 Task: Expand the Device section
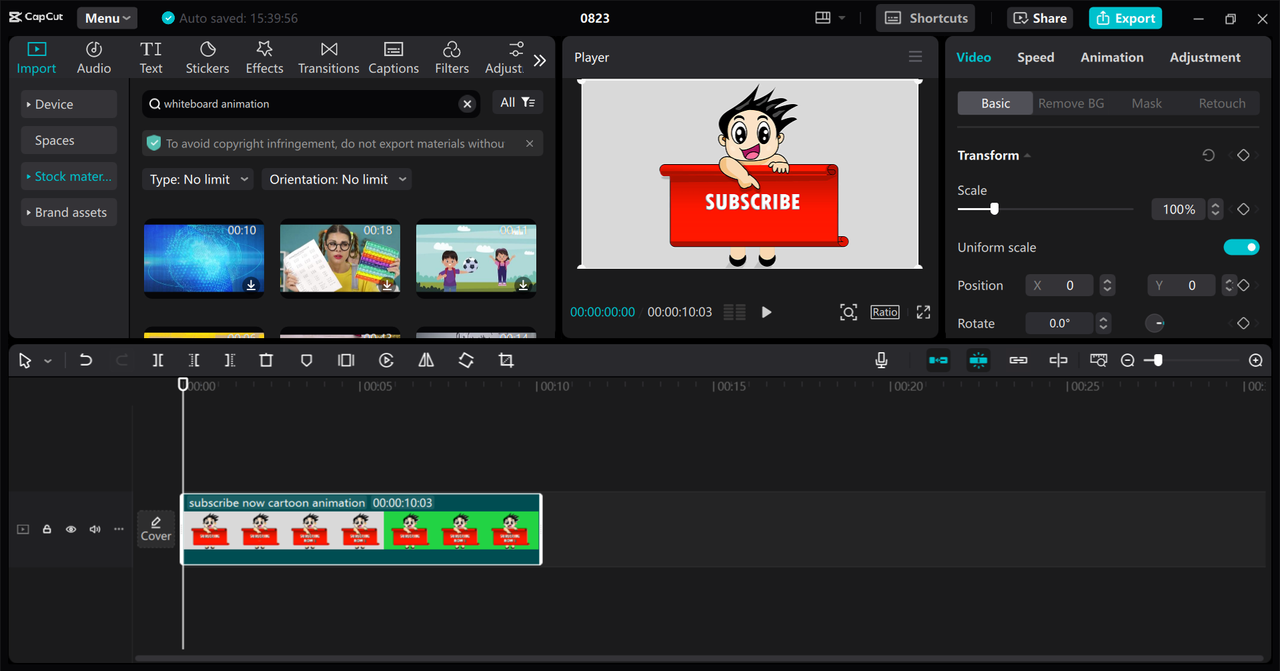pos(68,104)
